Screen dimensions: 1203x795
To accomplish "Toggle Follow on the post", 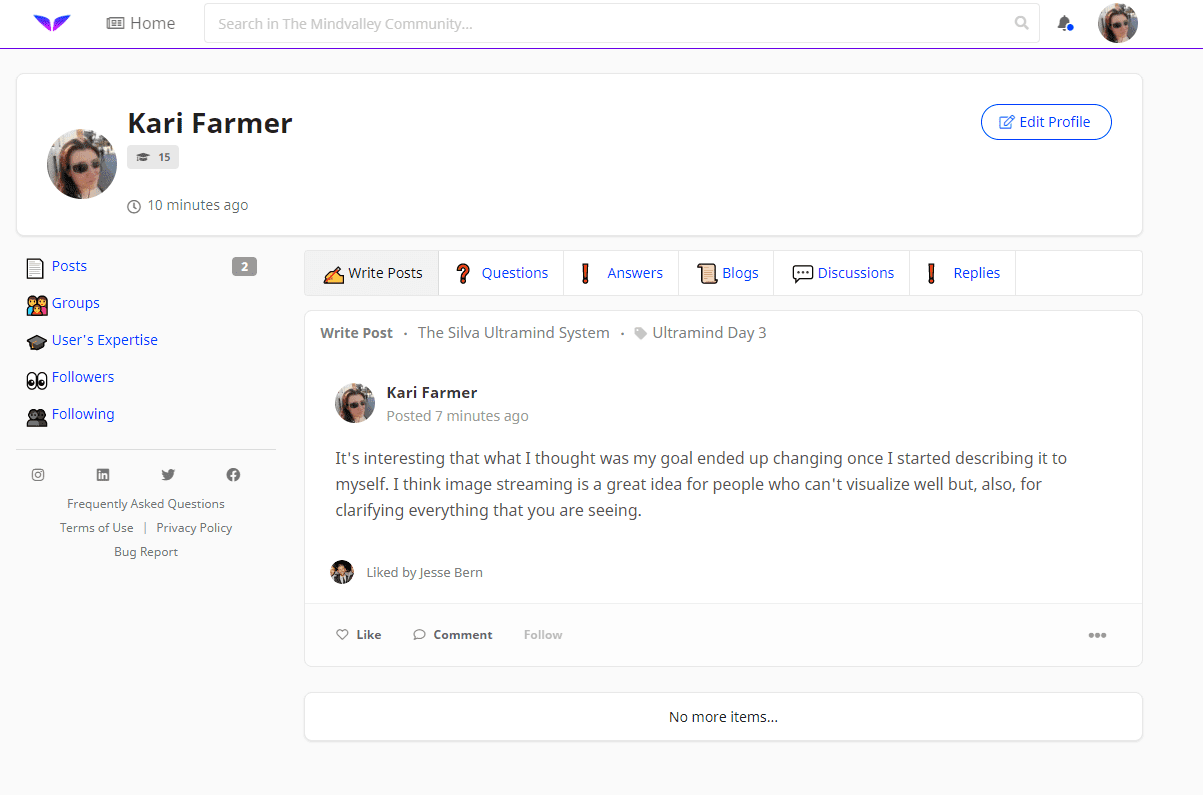I will [x=543, y=635].
